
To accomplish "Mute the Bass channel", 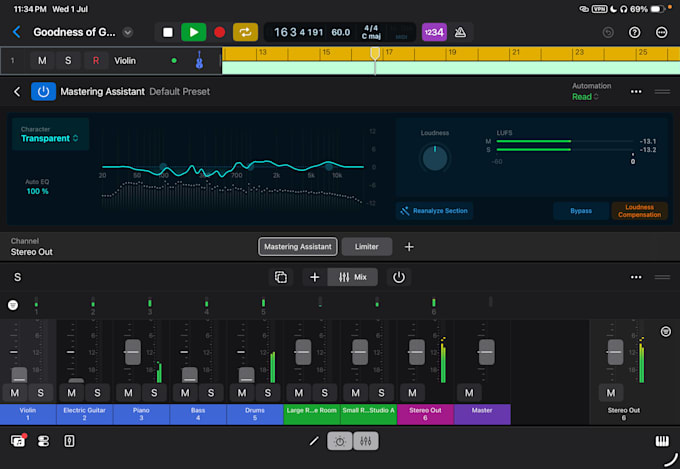I will point(185,393).
